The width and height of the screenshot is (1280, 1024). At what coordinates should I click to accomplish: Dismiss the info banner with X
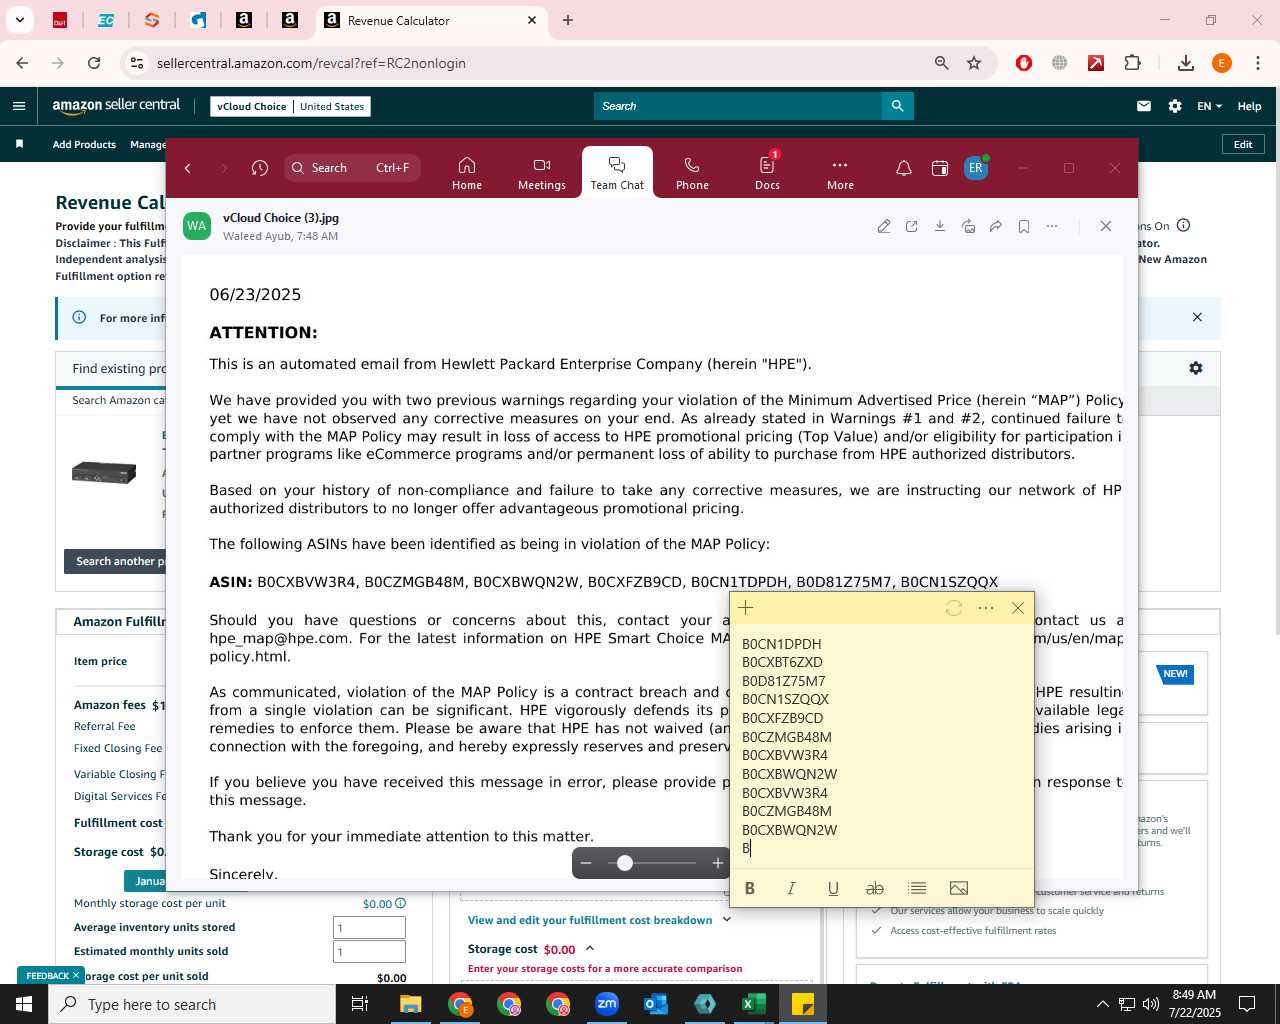pyautogui.click(x=1197, y=317)
